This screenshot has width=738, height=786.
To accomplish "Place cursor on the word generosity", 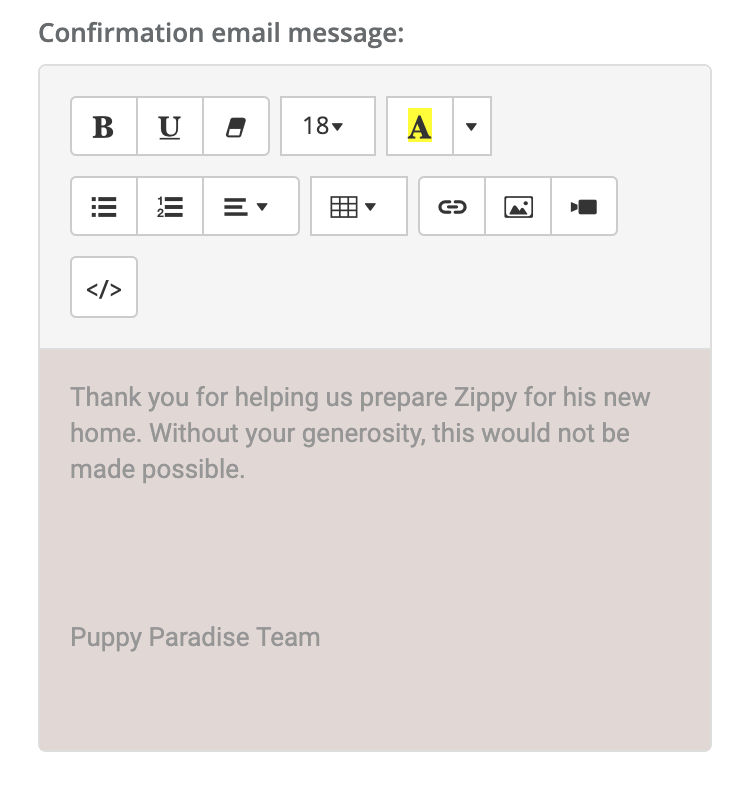I will (x=363, y=434).
